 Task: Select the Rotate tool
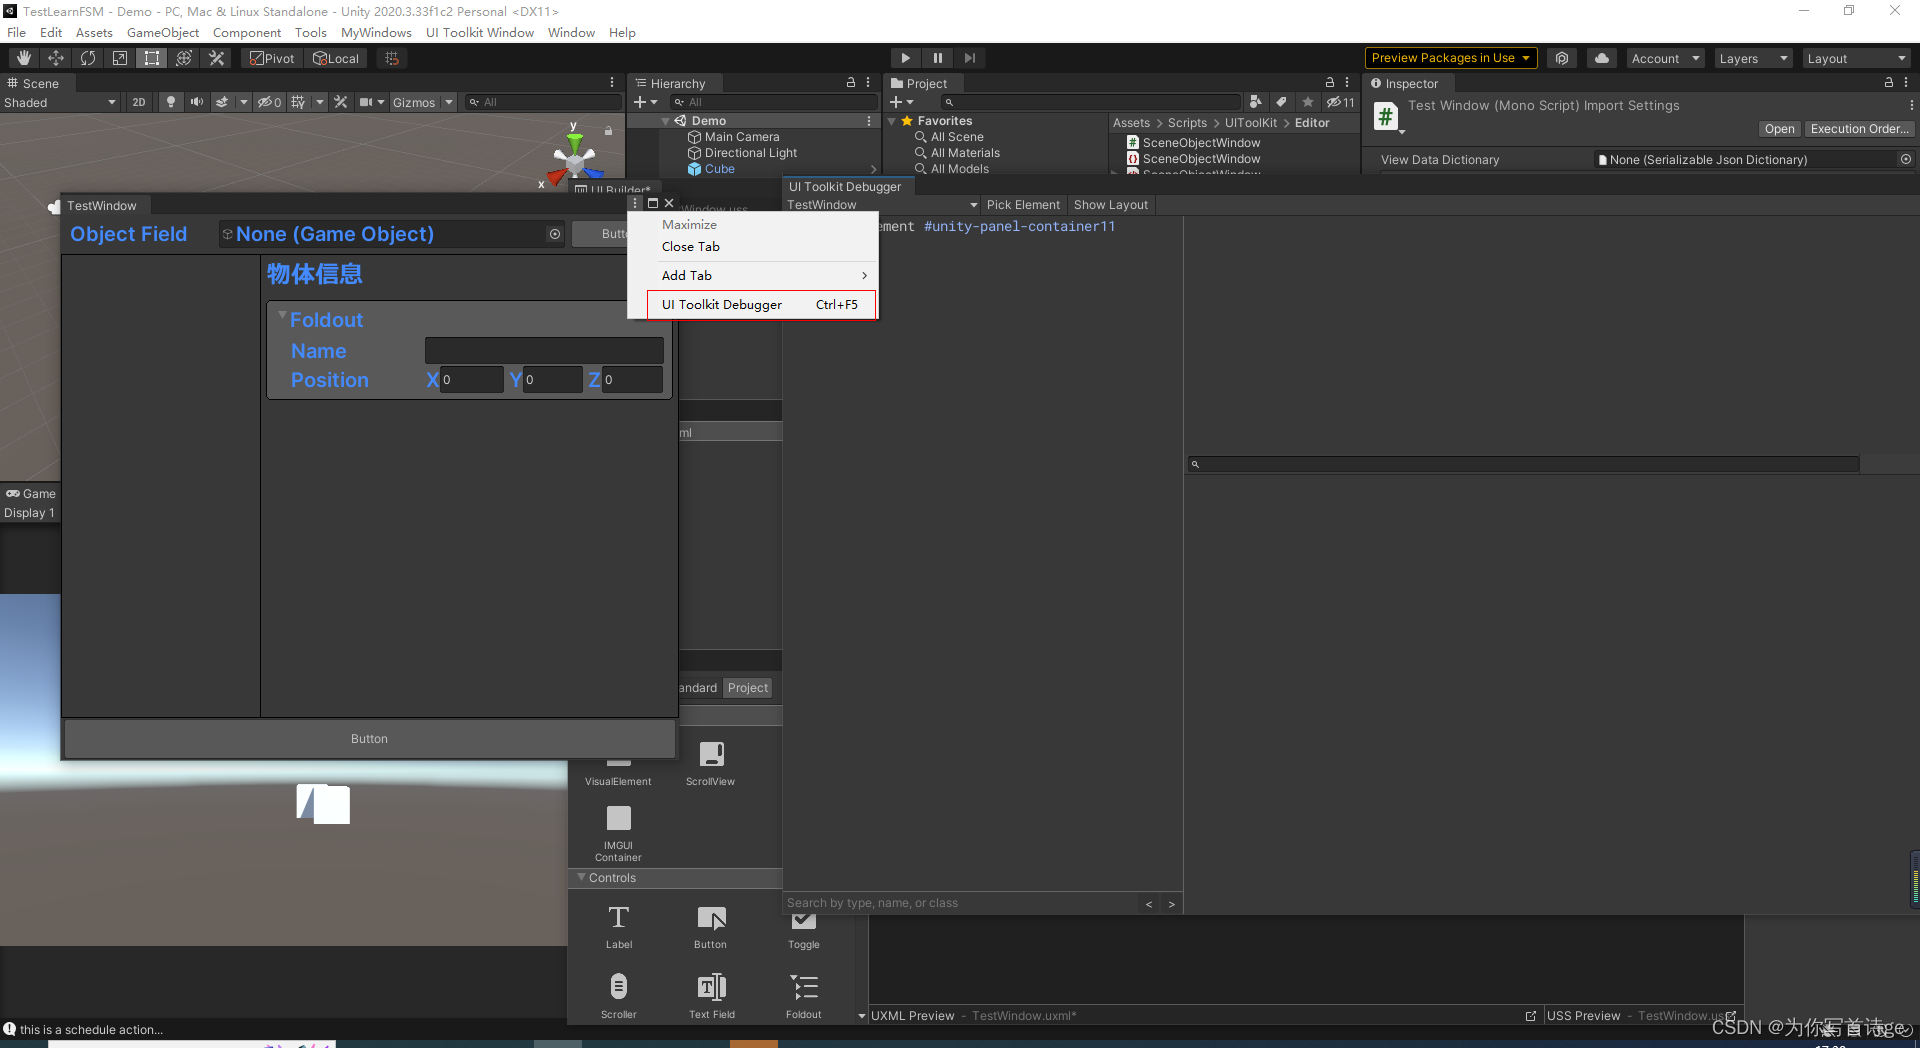[x=88, y=57]
